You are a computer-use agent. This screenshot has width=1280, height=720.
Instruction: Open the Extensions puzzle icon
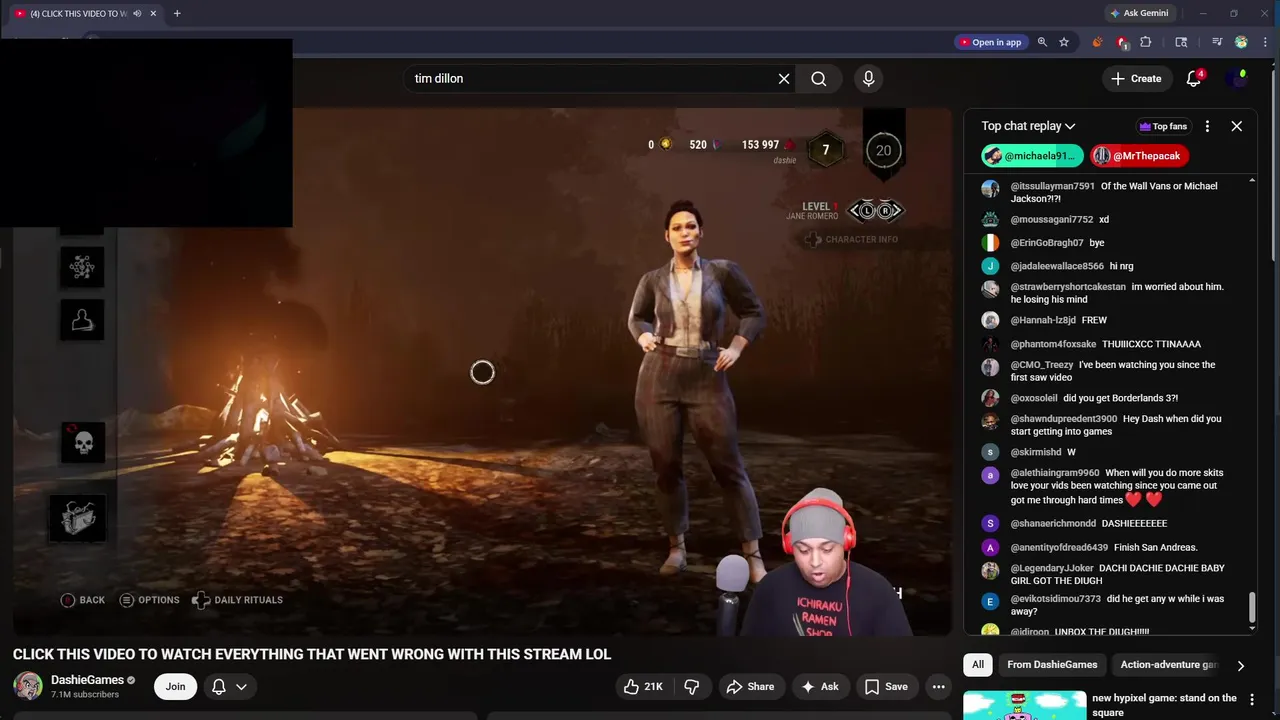coord(1146,42)
